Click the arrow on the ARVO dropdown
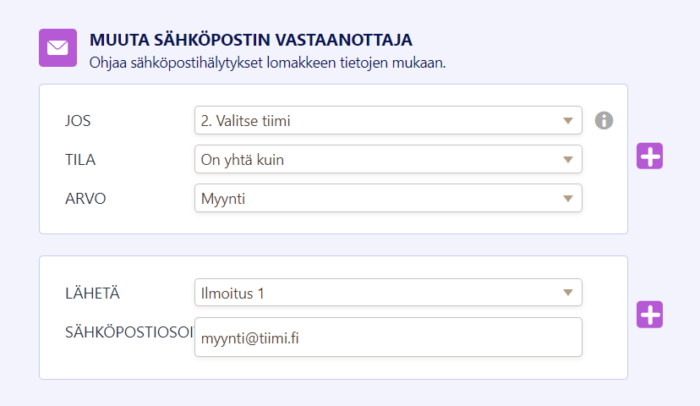 (568, 198)
